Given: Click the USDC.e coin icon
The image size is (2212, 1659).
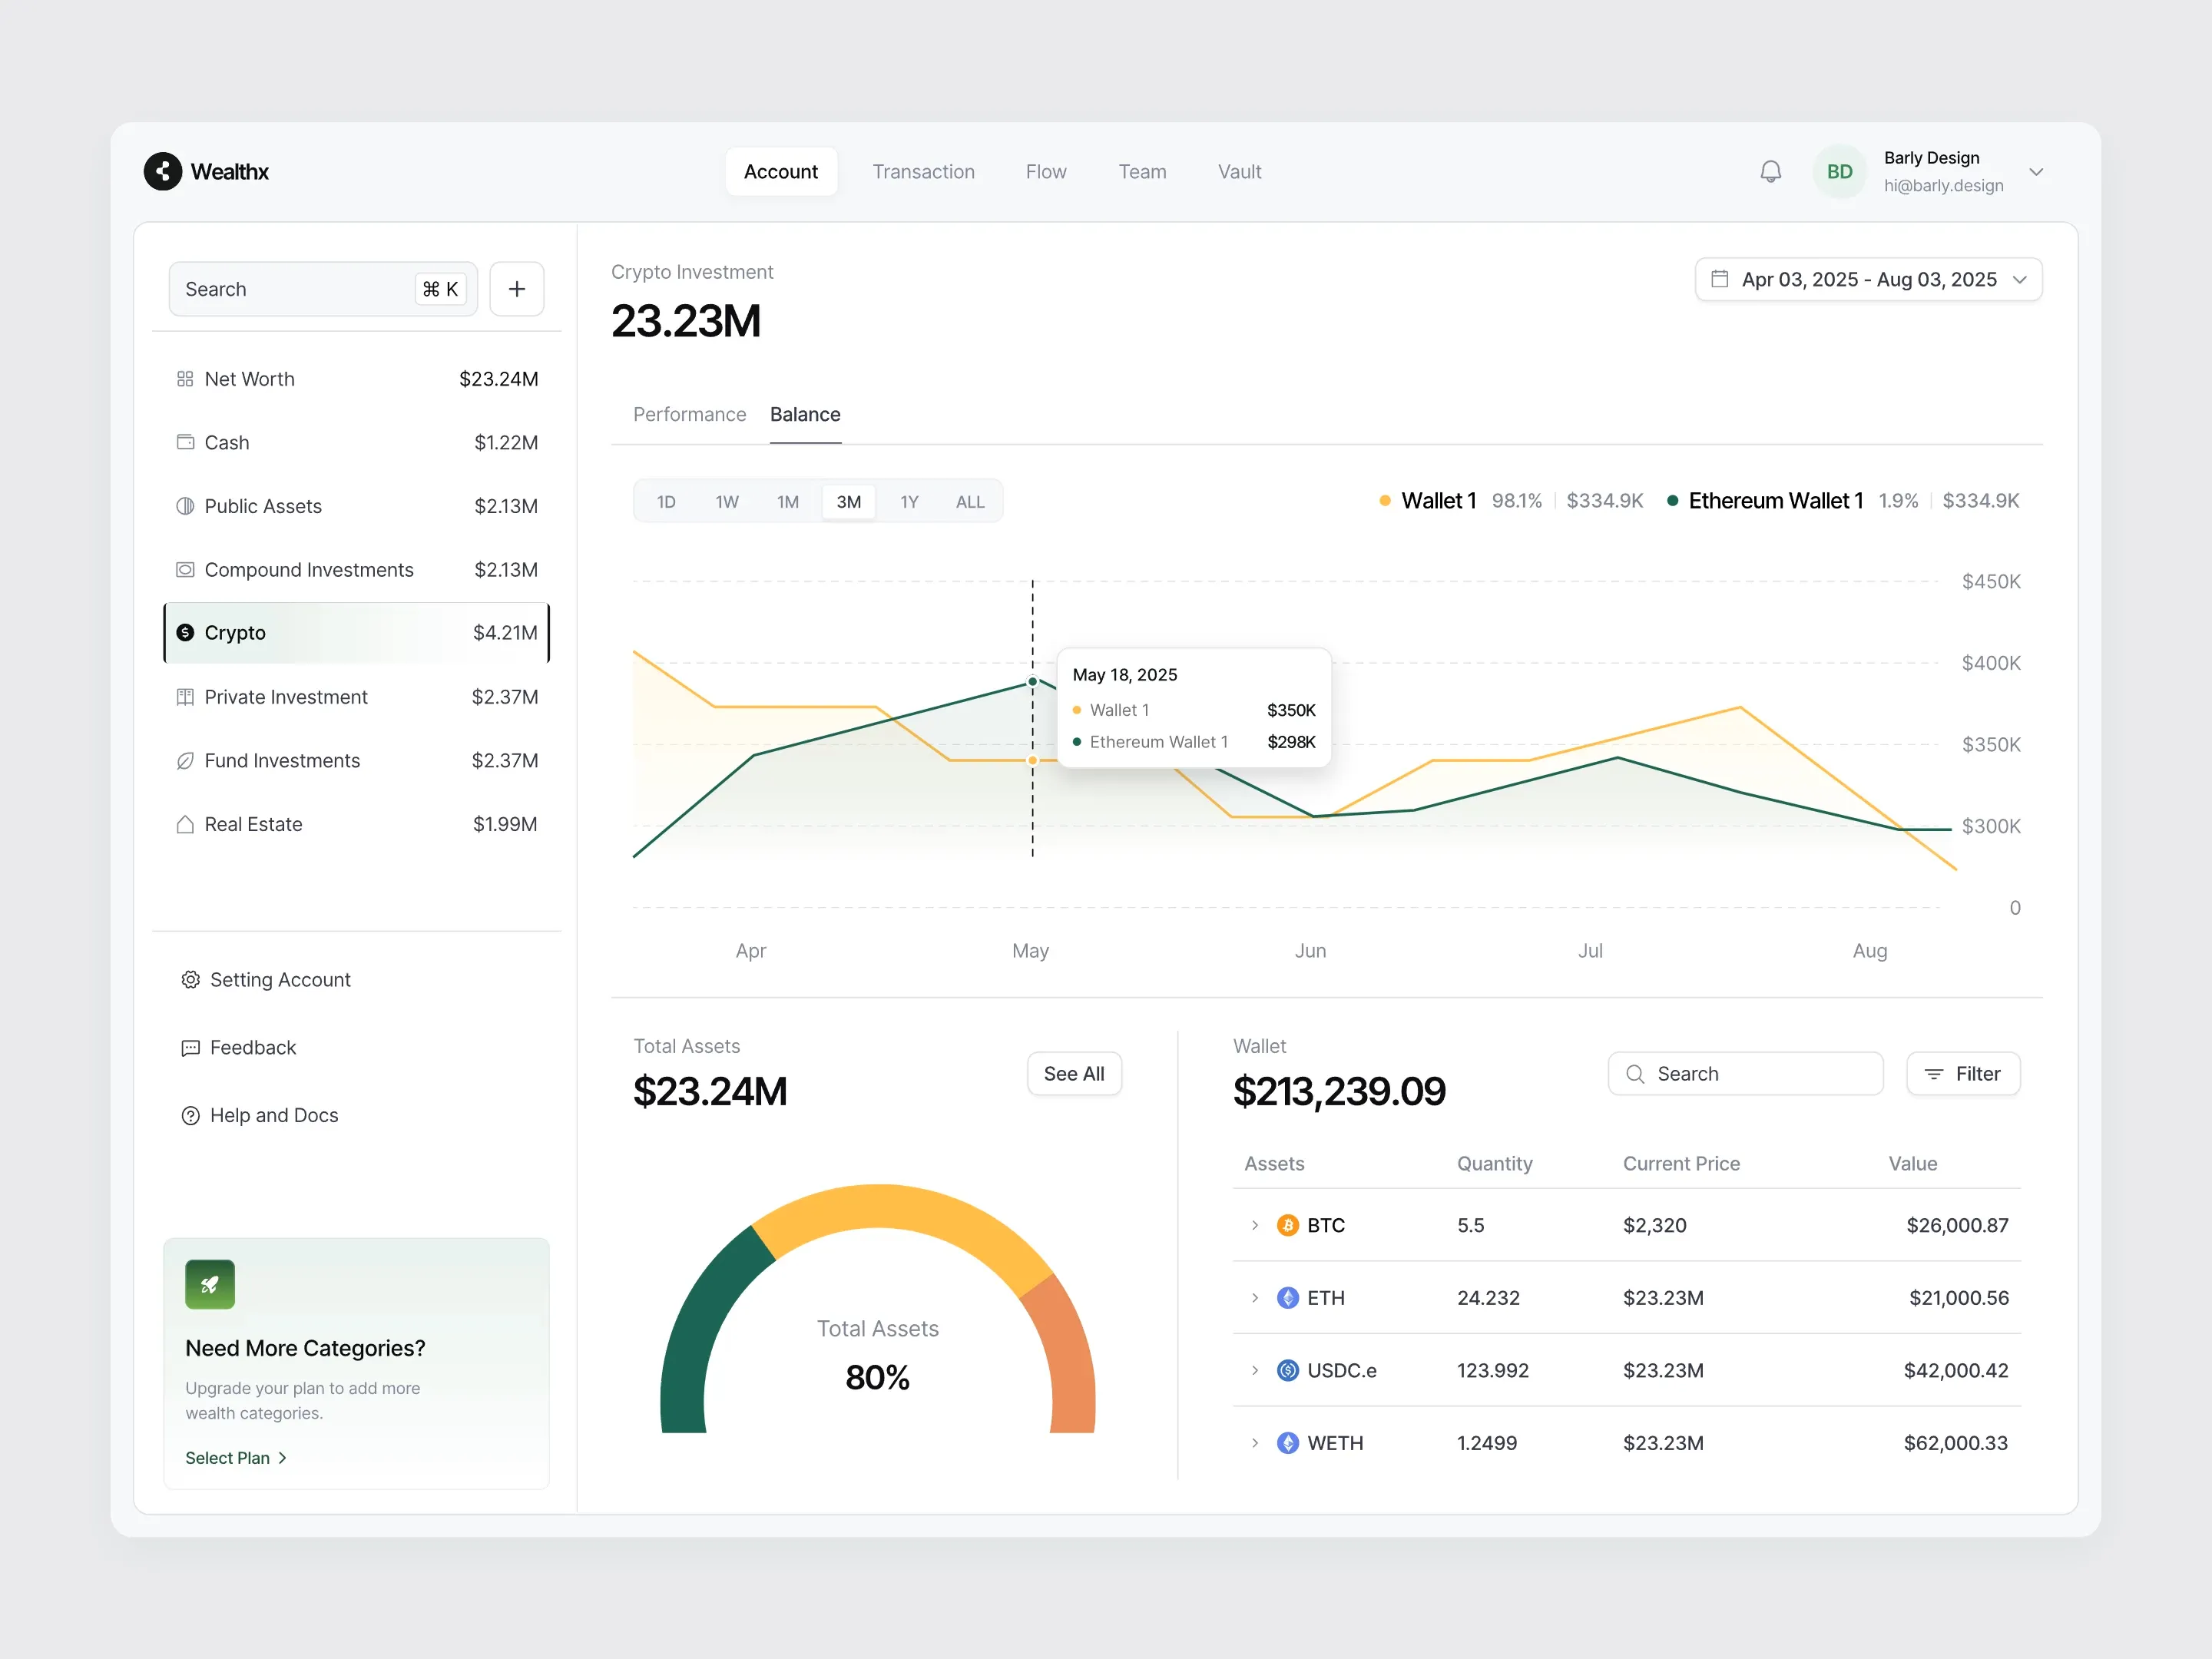Looking at the screenshot, I should click(1288, 1371).
